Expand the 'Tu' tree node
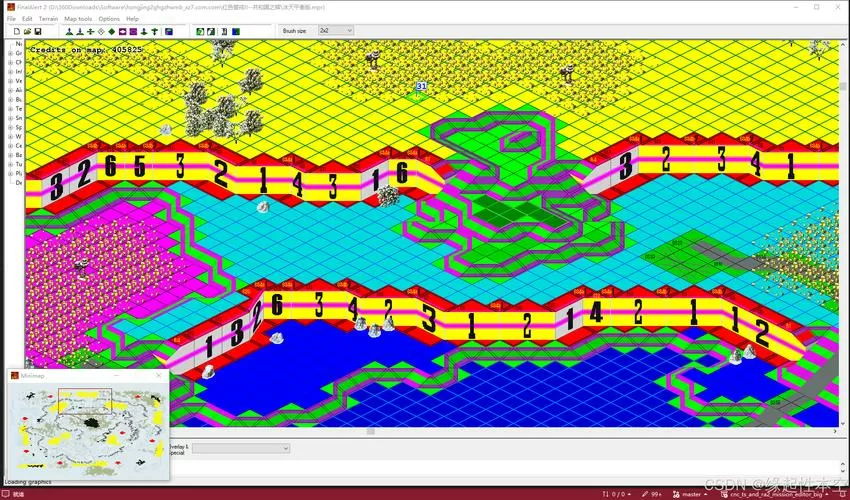This screenshot has width=850, height=500. [x=10, y=164]
